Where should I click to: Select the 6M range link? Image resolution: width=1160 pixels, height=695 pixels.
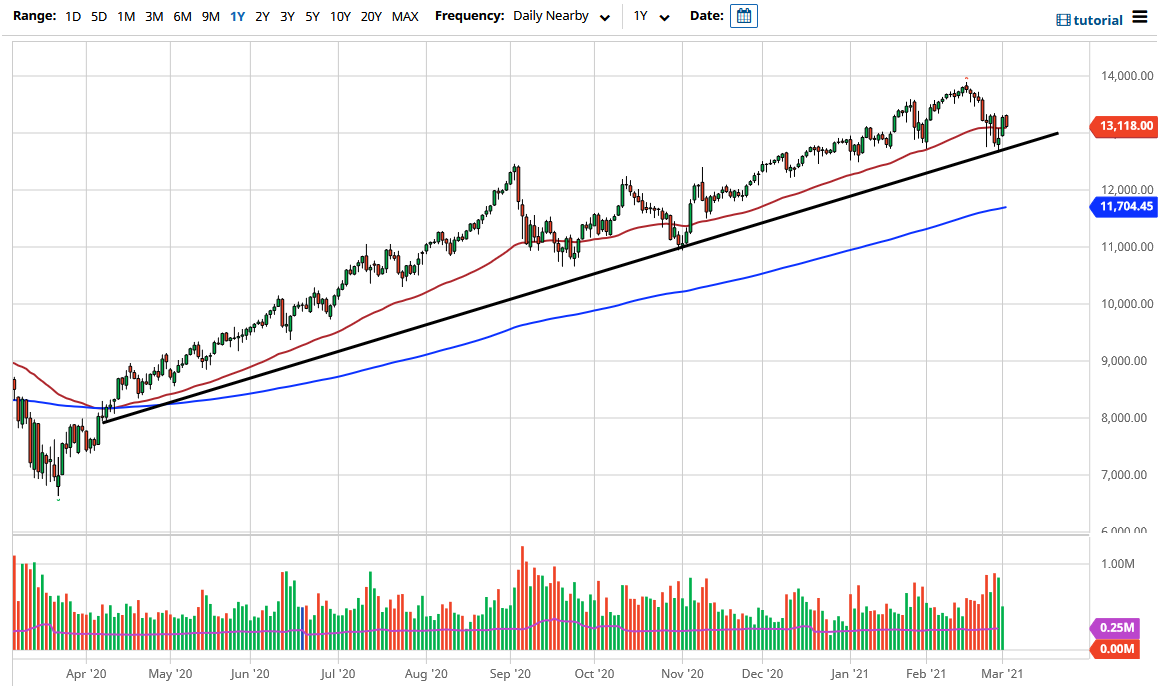(181, 16)
